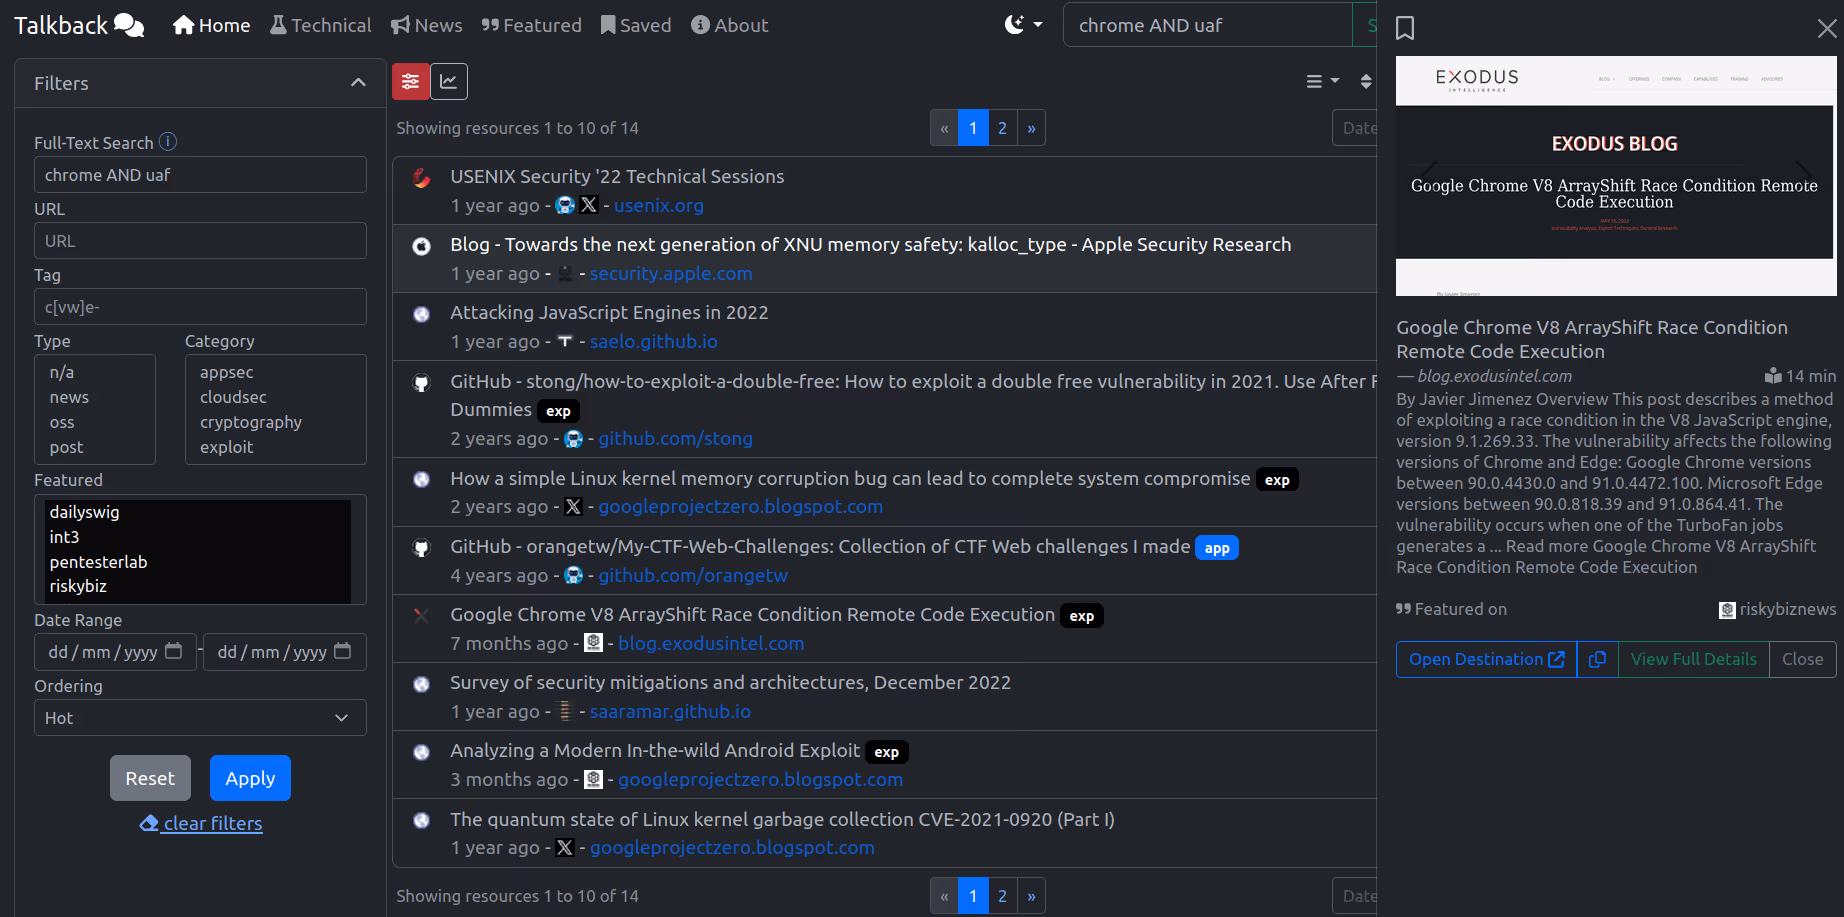Image resolution: width=1844 pixels, height=917 pixels.
Task: Click the copy link button
Action: click(x=1597, y=659)
